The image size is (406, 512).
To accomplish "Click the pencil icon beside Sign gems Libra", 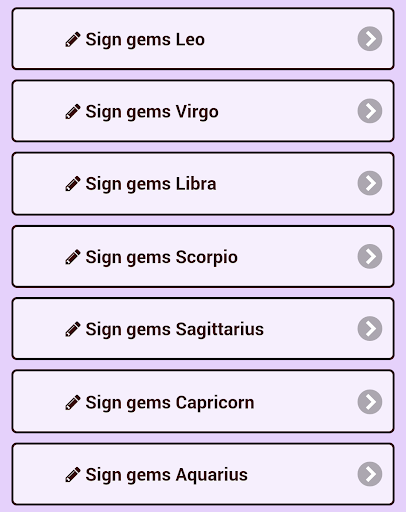I will click(73, 184).
